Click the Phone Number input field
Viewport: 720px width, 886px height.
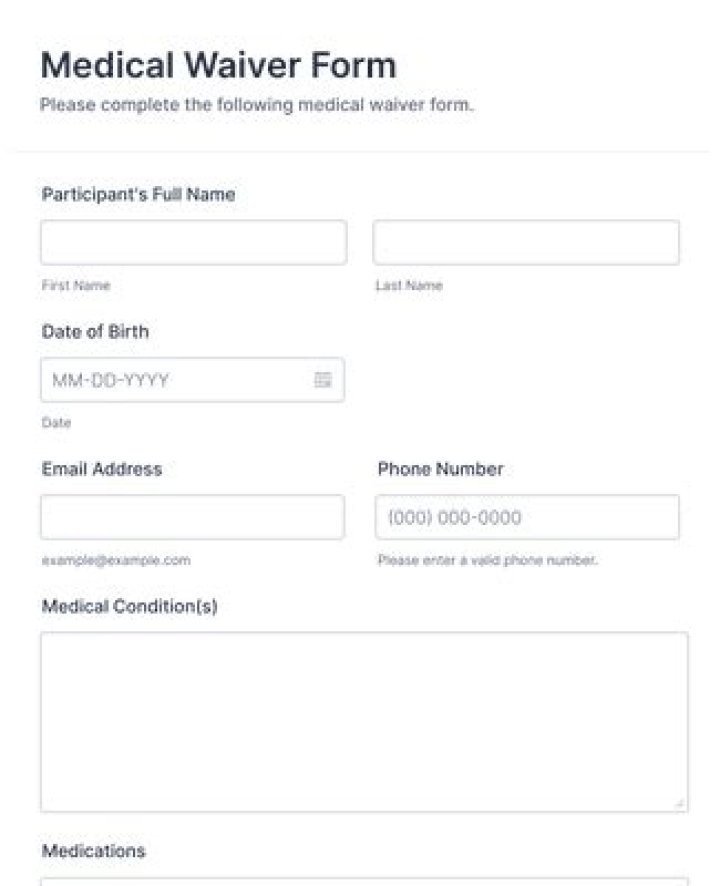(528, 517)
